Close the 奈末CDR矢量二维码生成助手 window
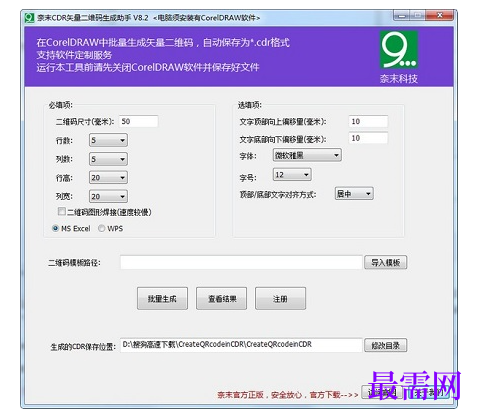This screenshot has height=417, width=480. [x=440, y=15]
